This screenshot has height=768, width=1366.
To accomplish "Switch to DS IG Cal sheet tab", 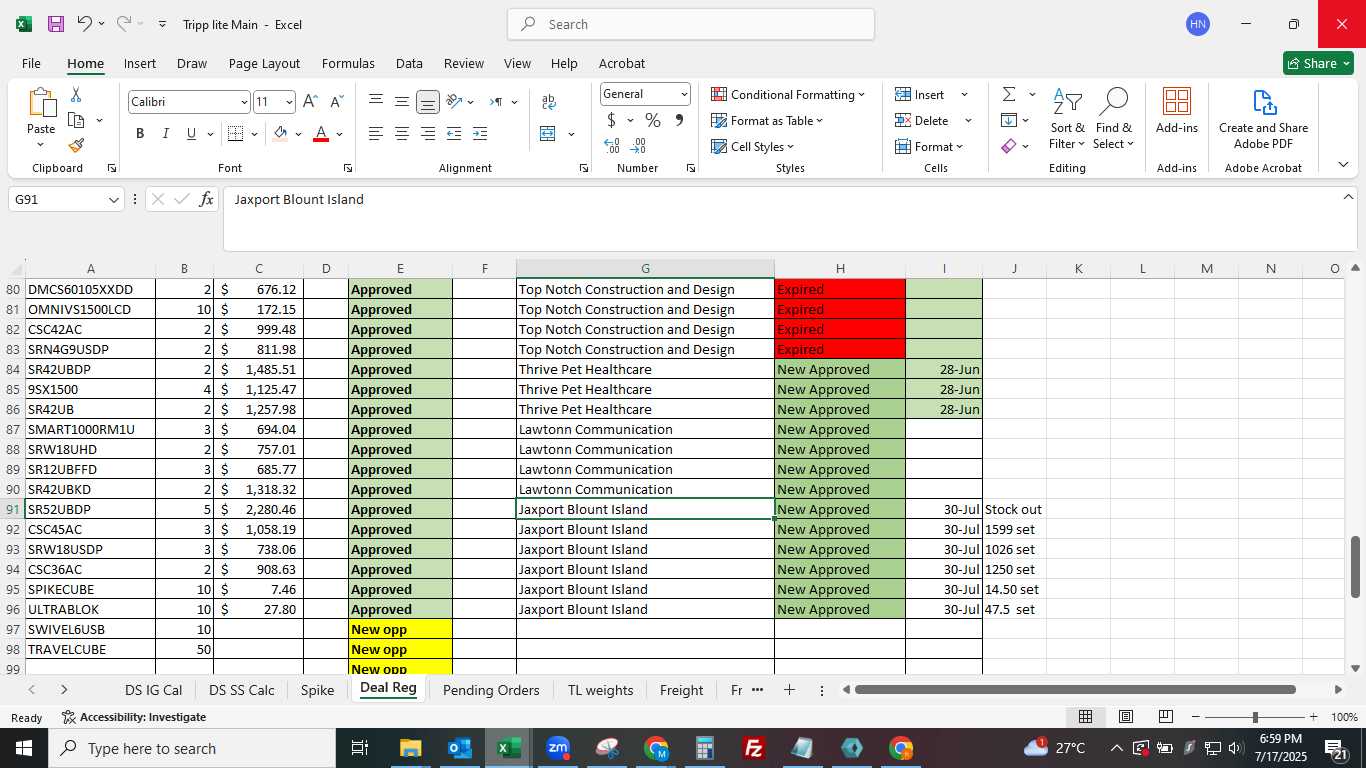I will click(153, 690).
